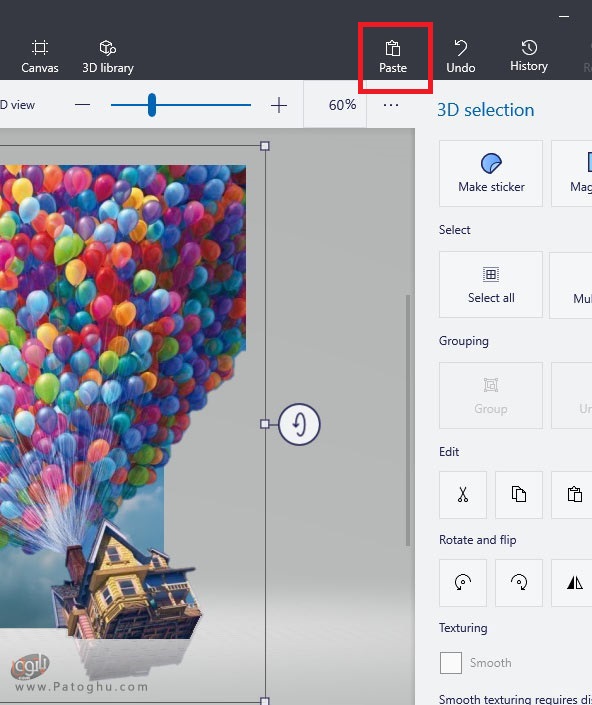Open the Canvas tool
The height and width of the screenshot is (705, 592).
coord(40,57)
